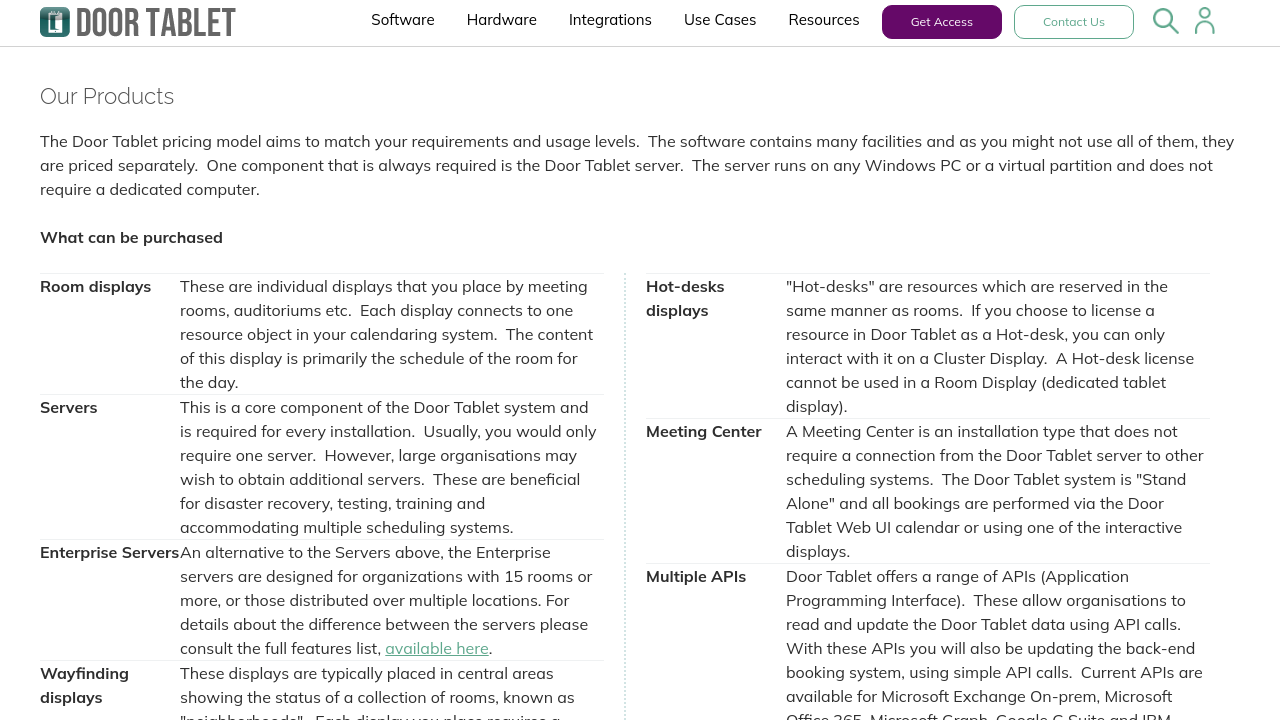Image resolution: width=1280 pixels, height=720 pixels.
Task: Click the Get Access button
Action: point(942,22)
